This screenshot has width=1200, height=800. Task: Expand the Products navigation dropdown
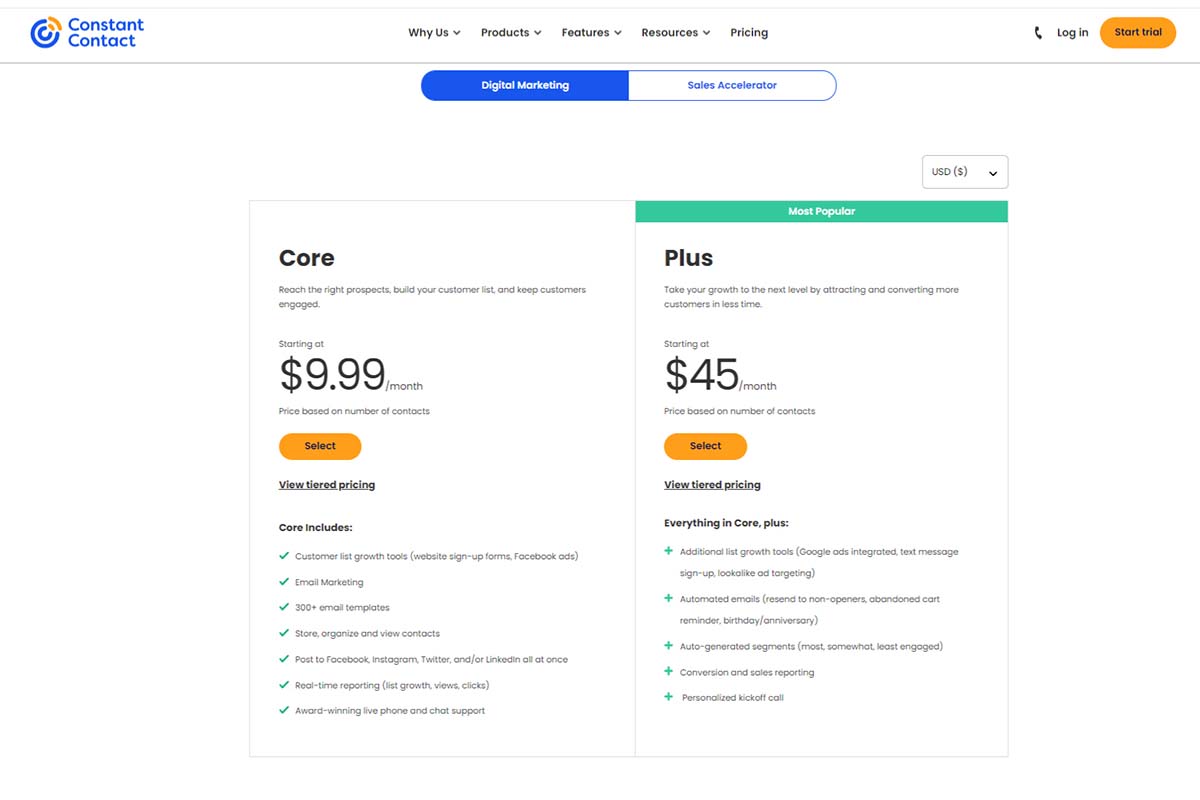(x=511, y=33)
